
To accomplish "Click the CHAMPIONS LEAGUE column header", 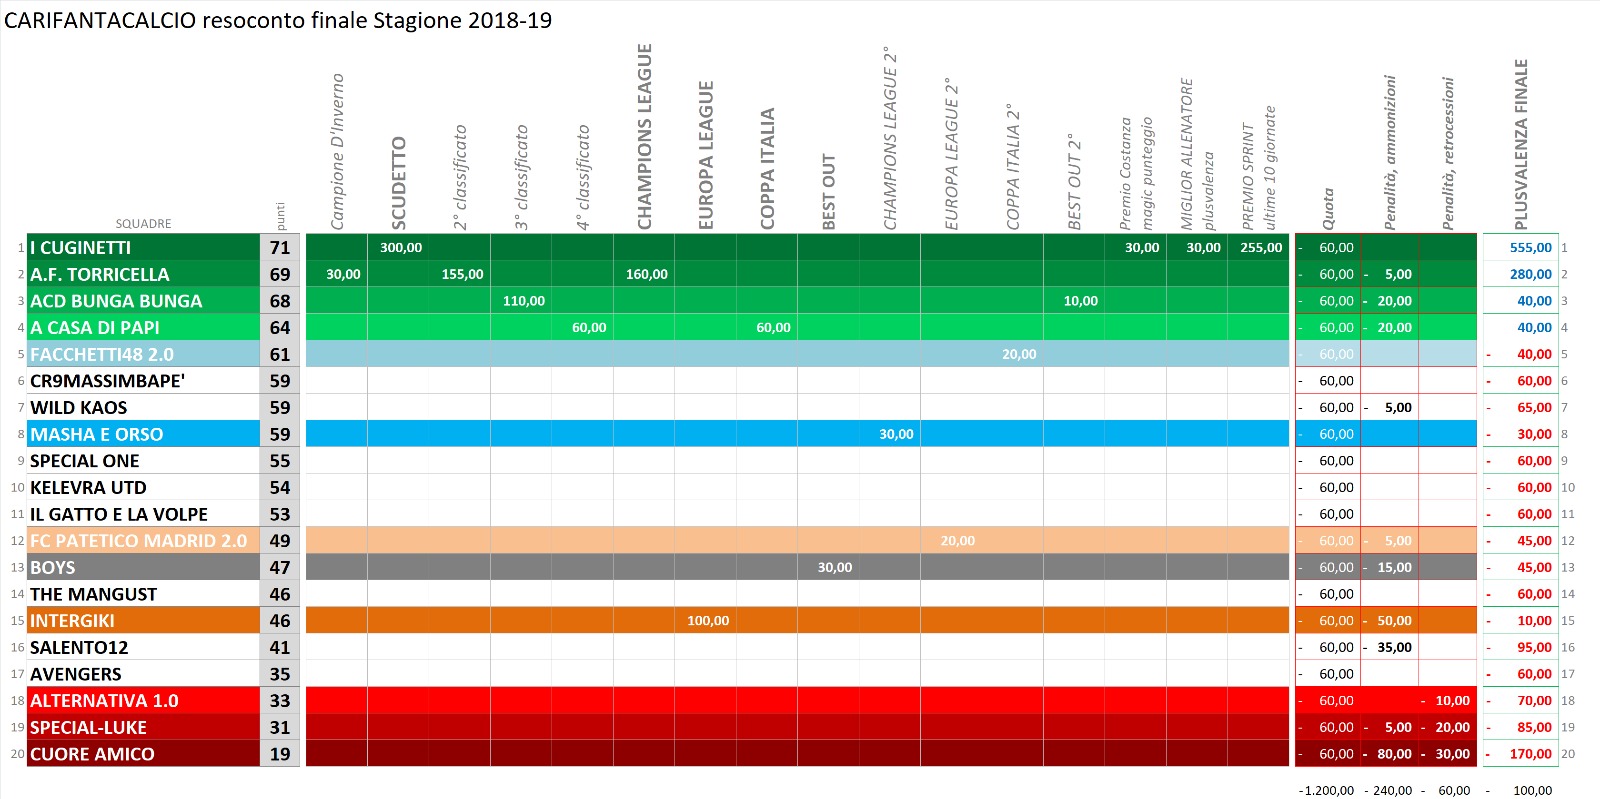I will 645,137.
